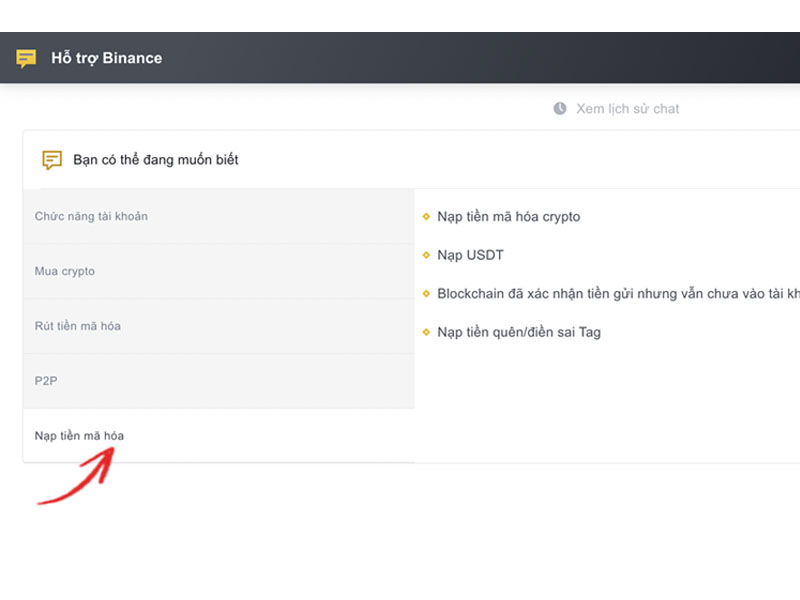Click the clock icon beside chat history

560,109
